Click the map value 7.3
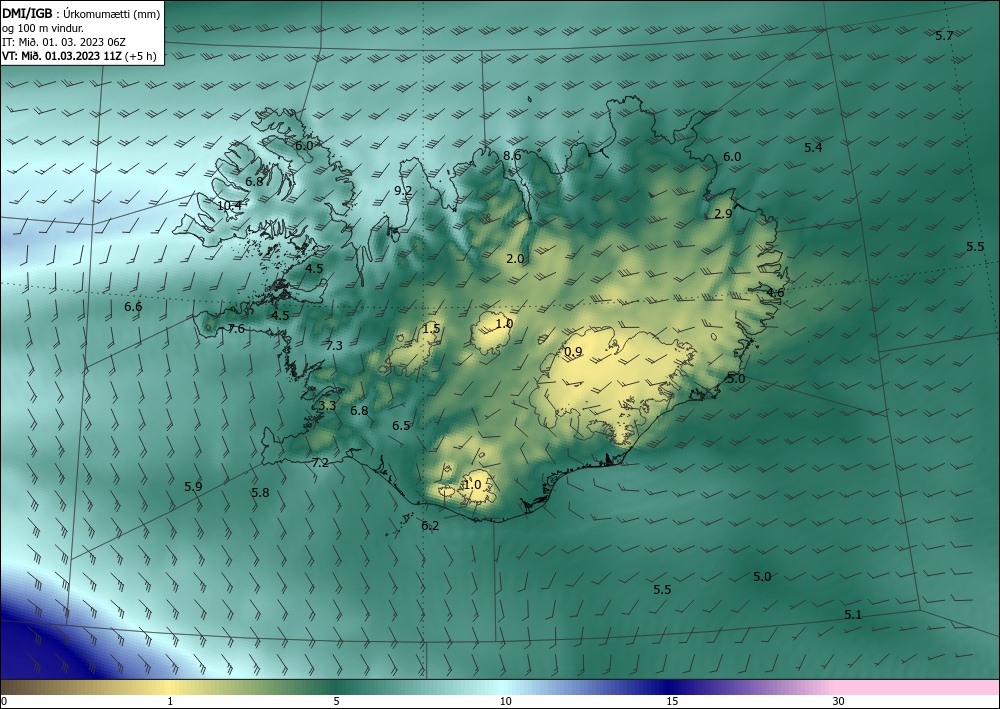This screenshot has width=1000, height=709. pyautogui.click(x=334, y=346)
